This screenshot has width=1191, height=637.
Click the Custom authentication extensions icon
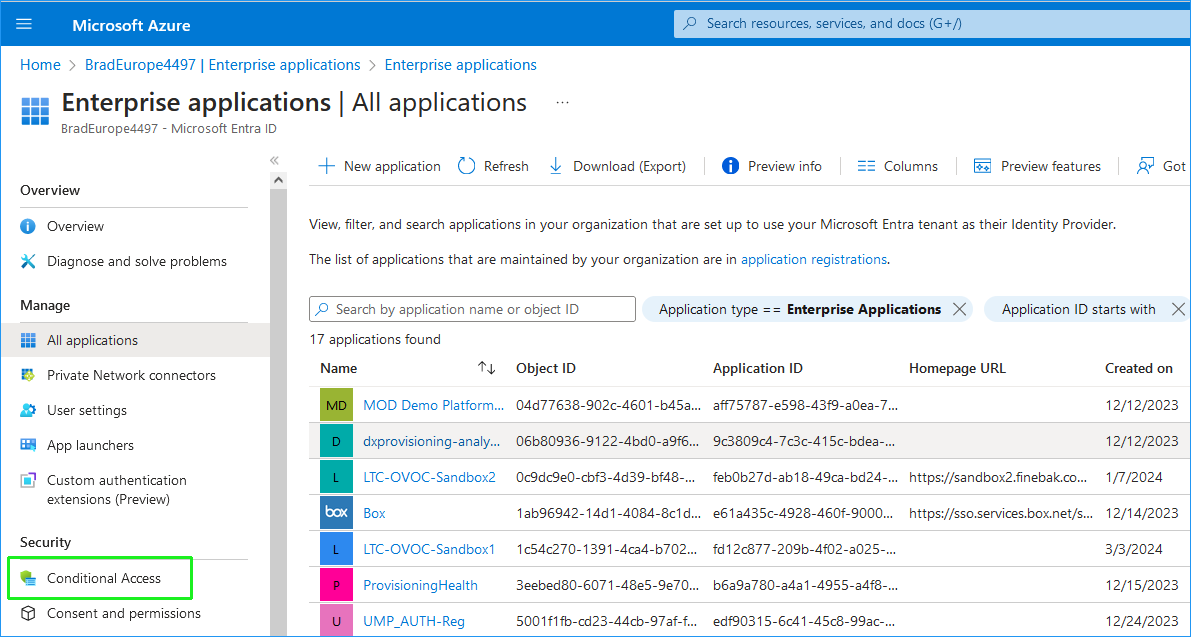pyautogui.click(x=28, y=481)
